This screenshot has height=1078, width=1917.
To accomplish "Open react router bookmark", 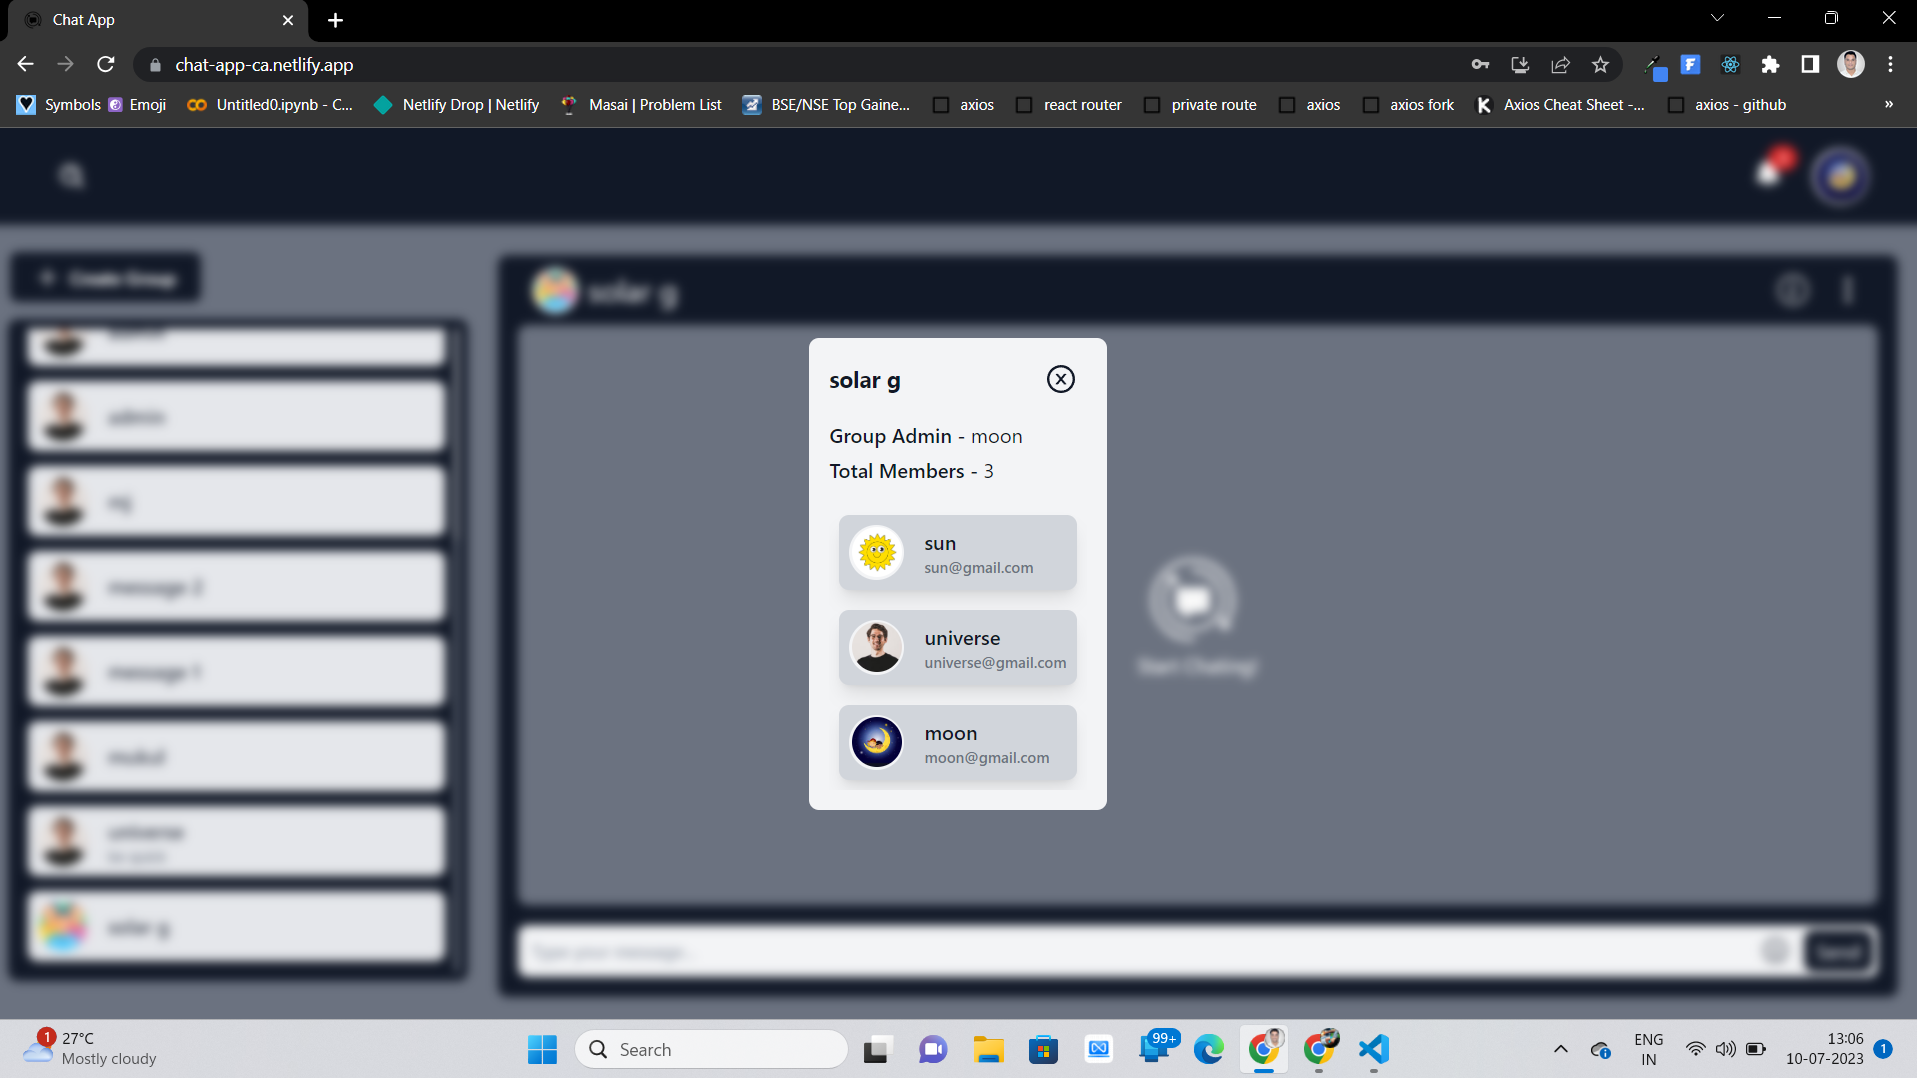I will pos(1069,105).
